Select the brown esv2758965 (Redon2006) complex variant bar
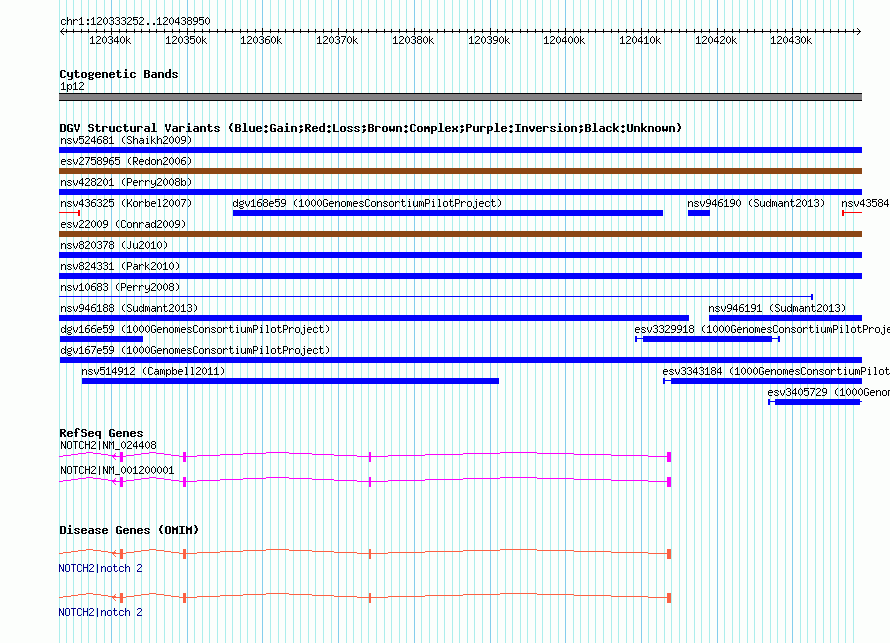Viewport: 890px width, 643px height. tap(460, 171)
